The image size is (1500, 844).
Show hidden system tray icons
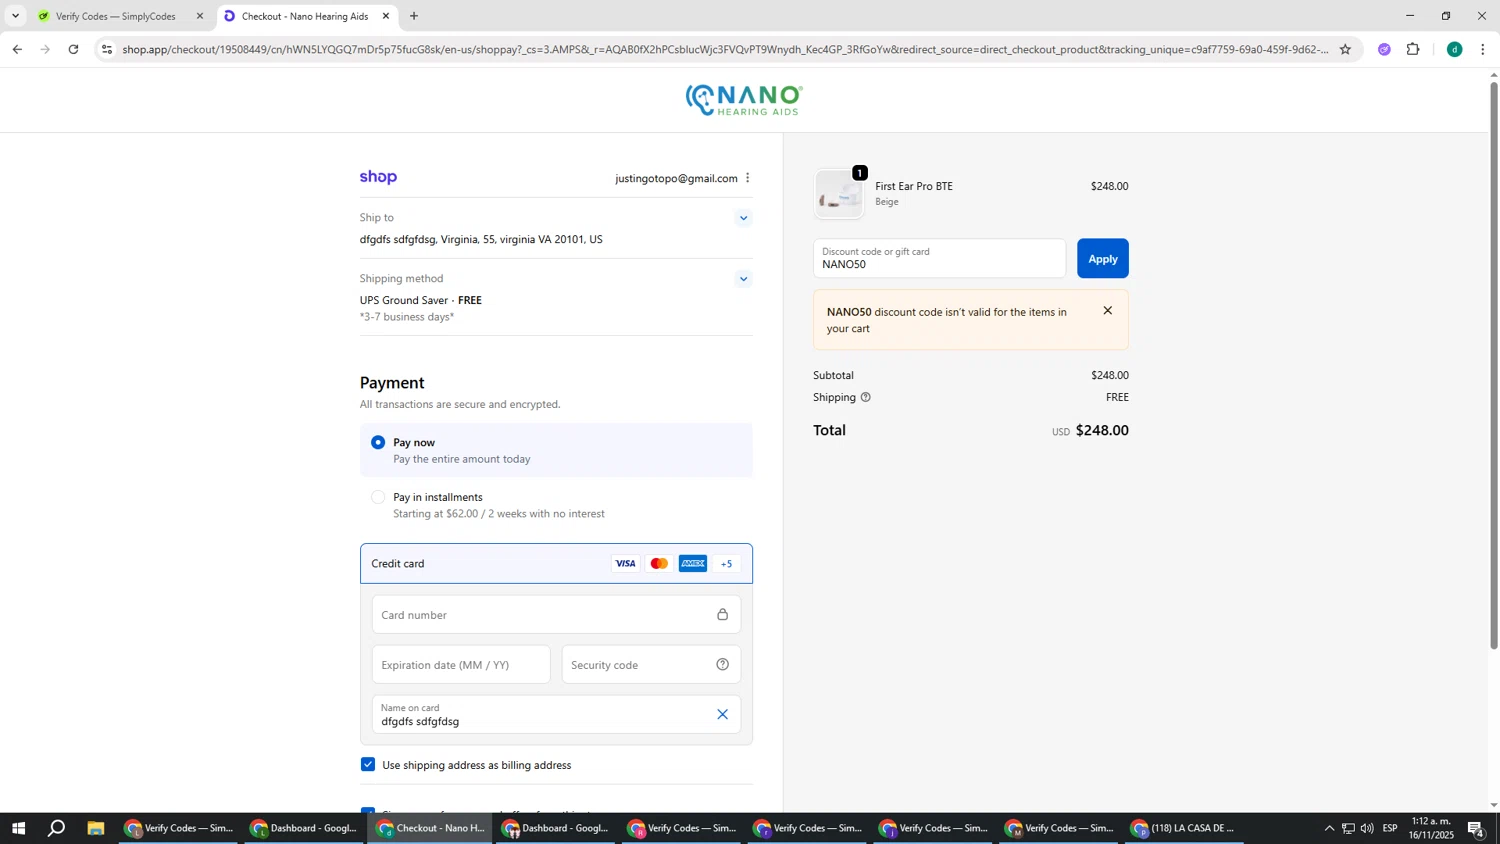[x=1329, y=828]
